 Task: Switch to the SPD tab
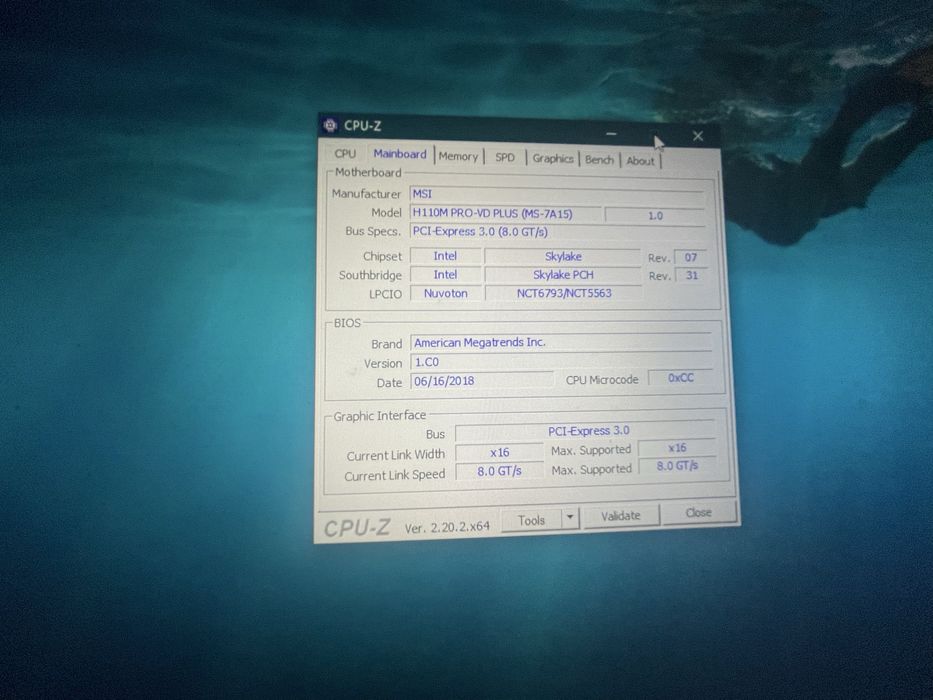tap(505, 157)
